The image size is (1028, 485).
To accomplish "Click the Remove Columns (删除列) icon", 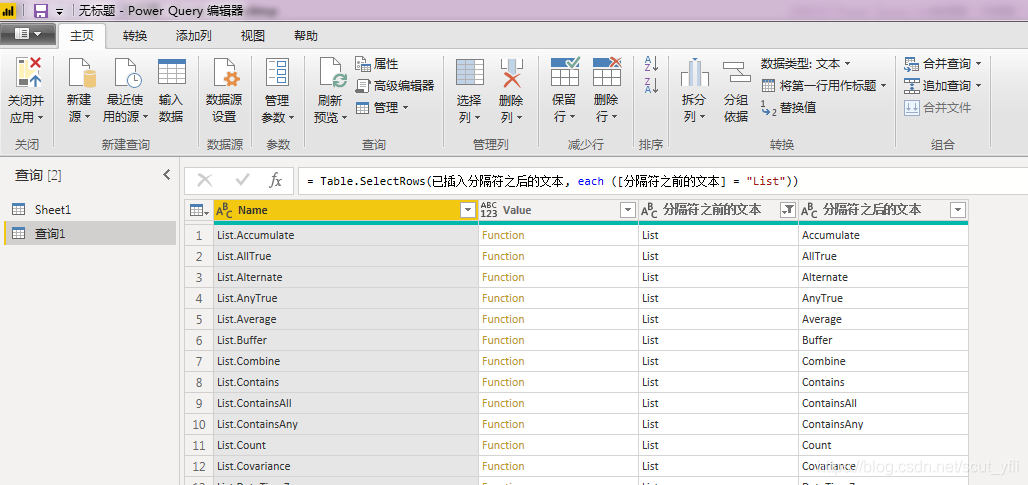I will click(x=511, y=73).
